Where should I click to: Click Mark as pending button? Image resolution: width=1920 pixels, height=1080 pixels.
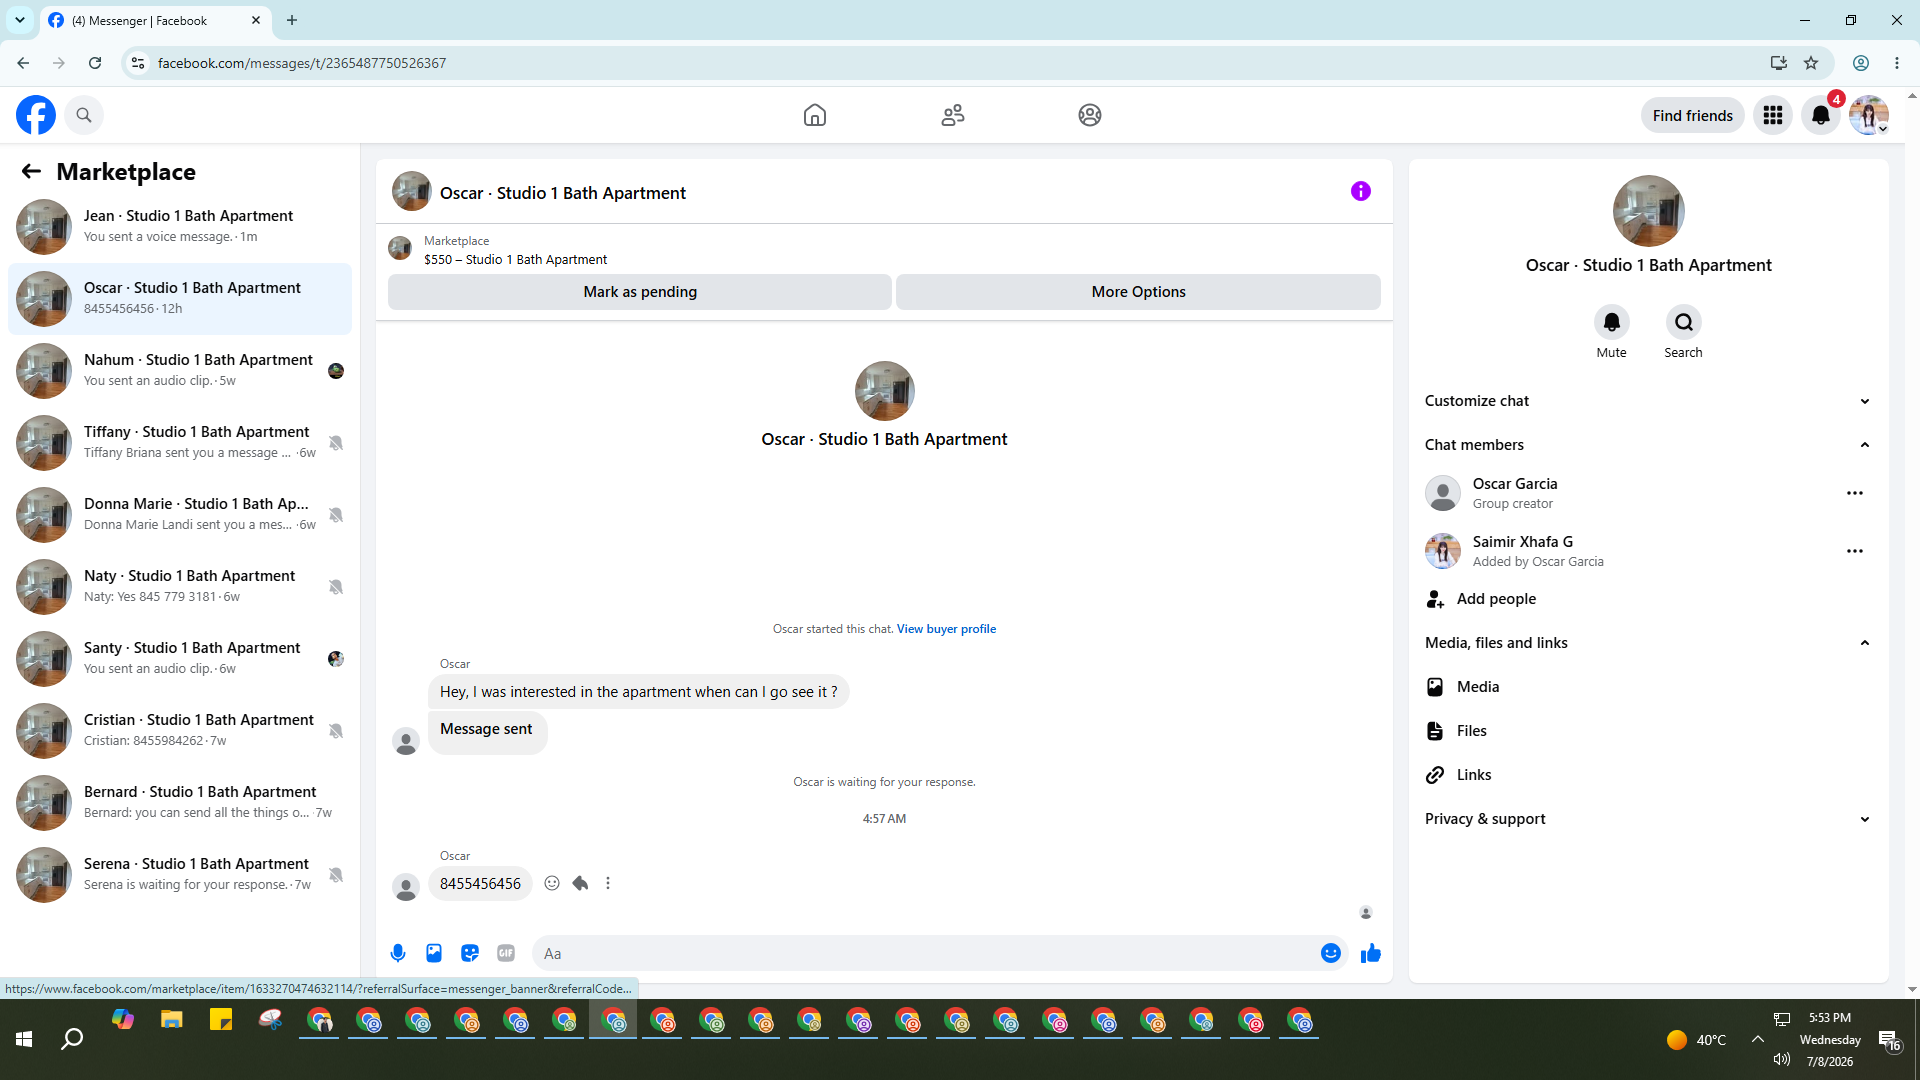pos(640,292)
